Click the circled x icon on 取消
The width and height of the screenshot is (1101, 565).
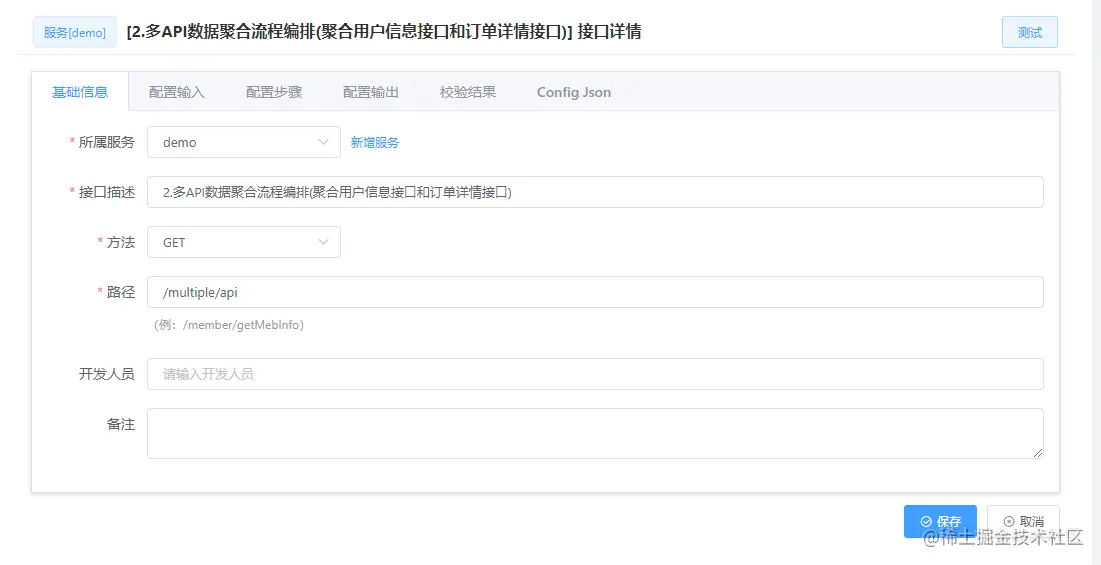[x=1009, y=521]
